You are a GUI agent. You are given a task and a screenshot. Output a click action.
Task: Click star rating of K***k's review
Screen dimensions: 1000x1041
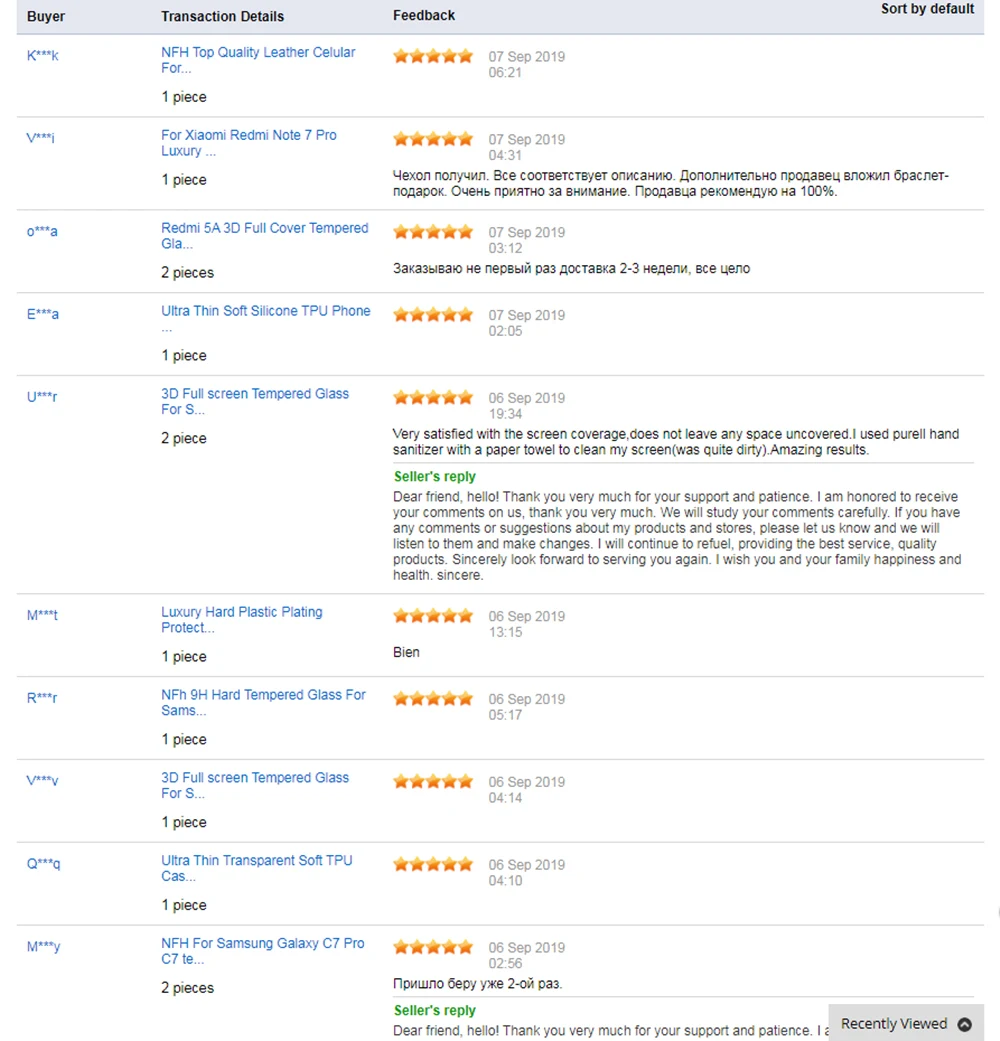click(433, 57)
